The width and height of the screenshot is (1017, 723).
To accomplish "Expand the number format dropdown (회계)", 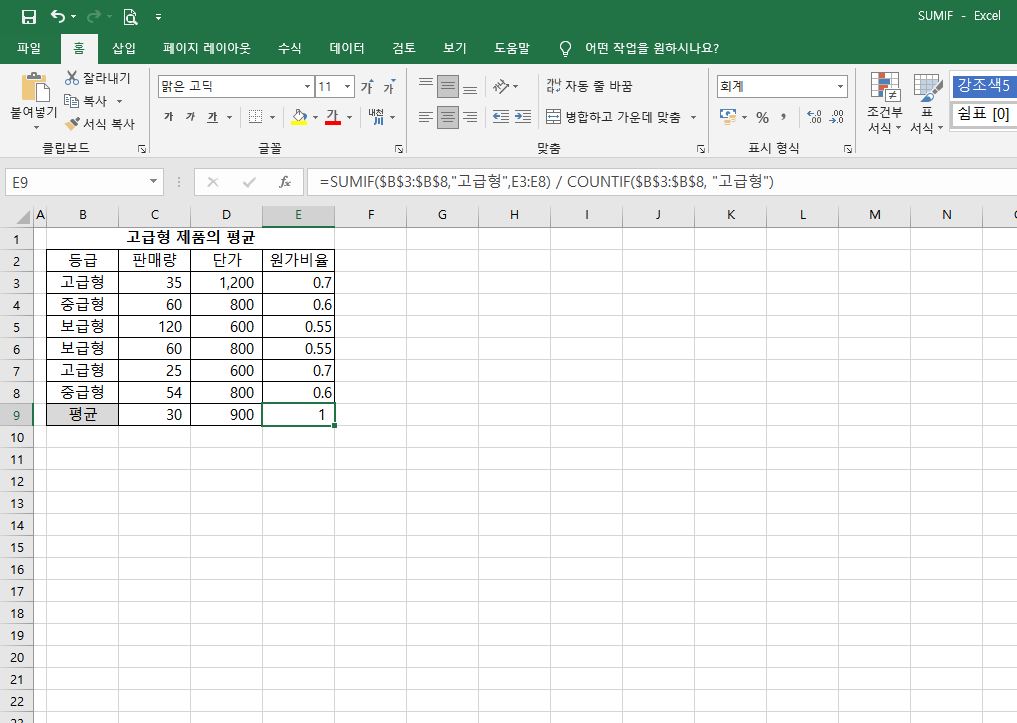I will [840, 87].
